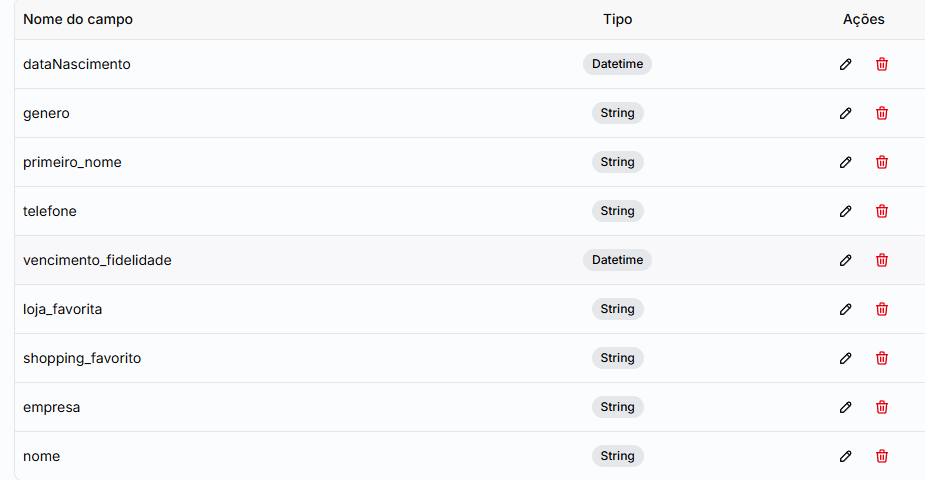Delete primeiro_nome with the red trash icon
The height and width of the screenshot is (480, 925).
(x=882, y=162)
